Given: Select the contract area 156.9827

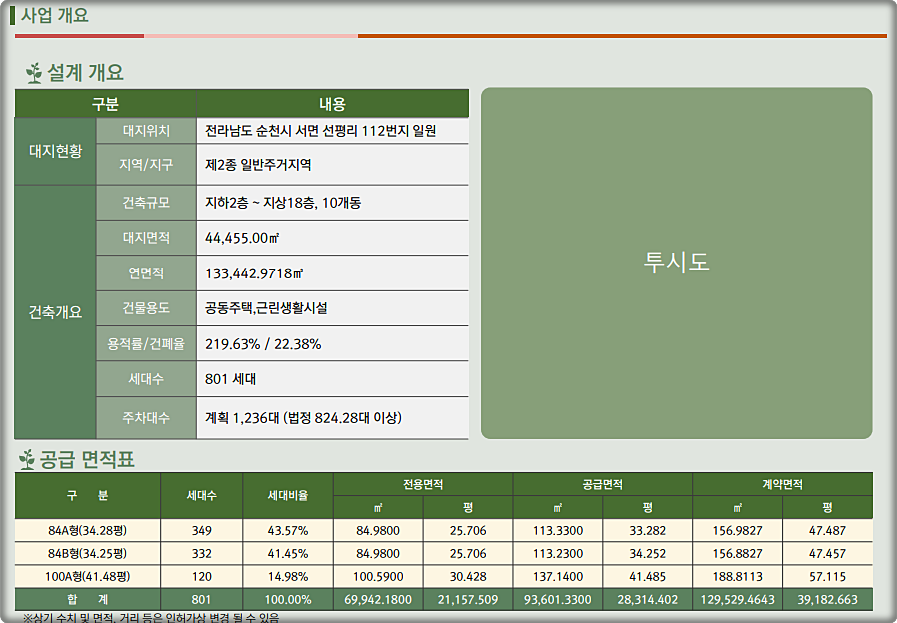Looking at the screenshot, I should pyautogui.click(x=737, y=531).
